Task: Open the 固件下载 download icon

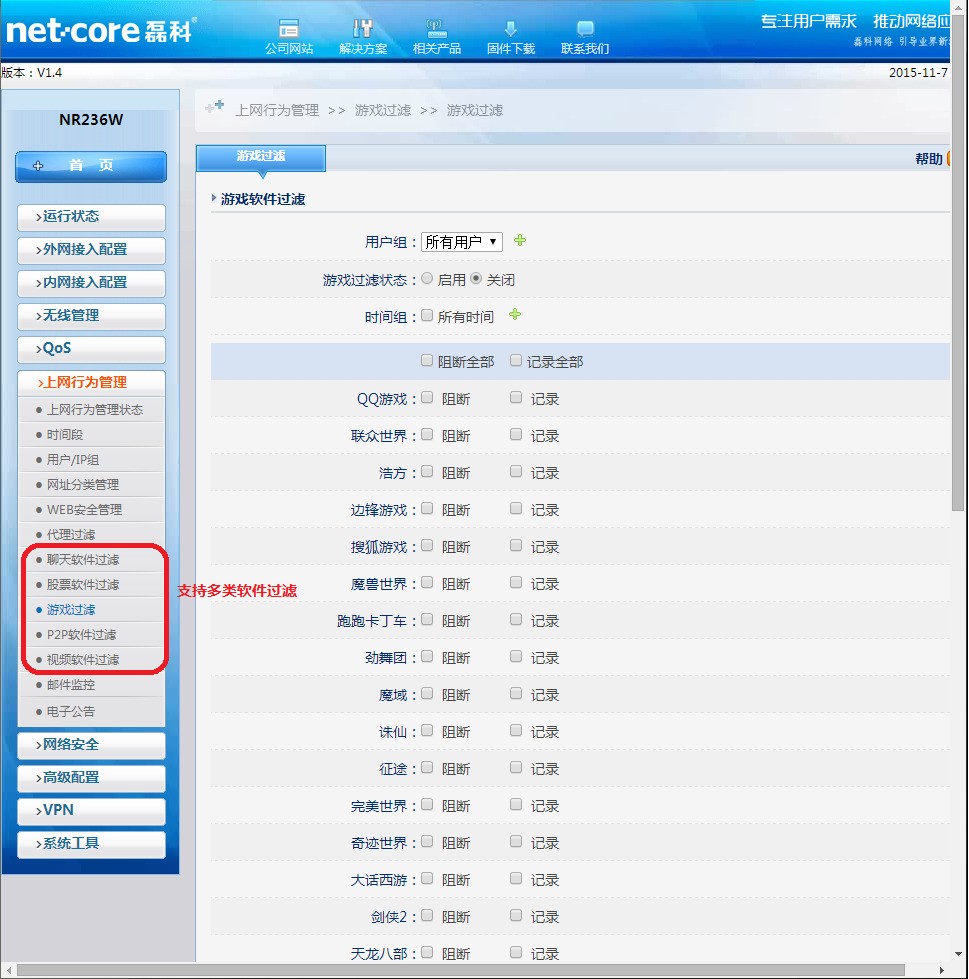Action: coord(511,29)
